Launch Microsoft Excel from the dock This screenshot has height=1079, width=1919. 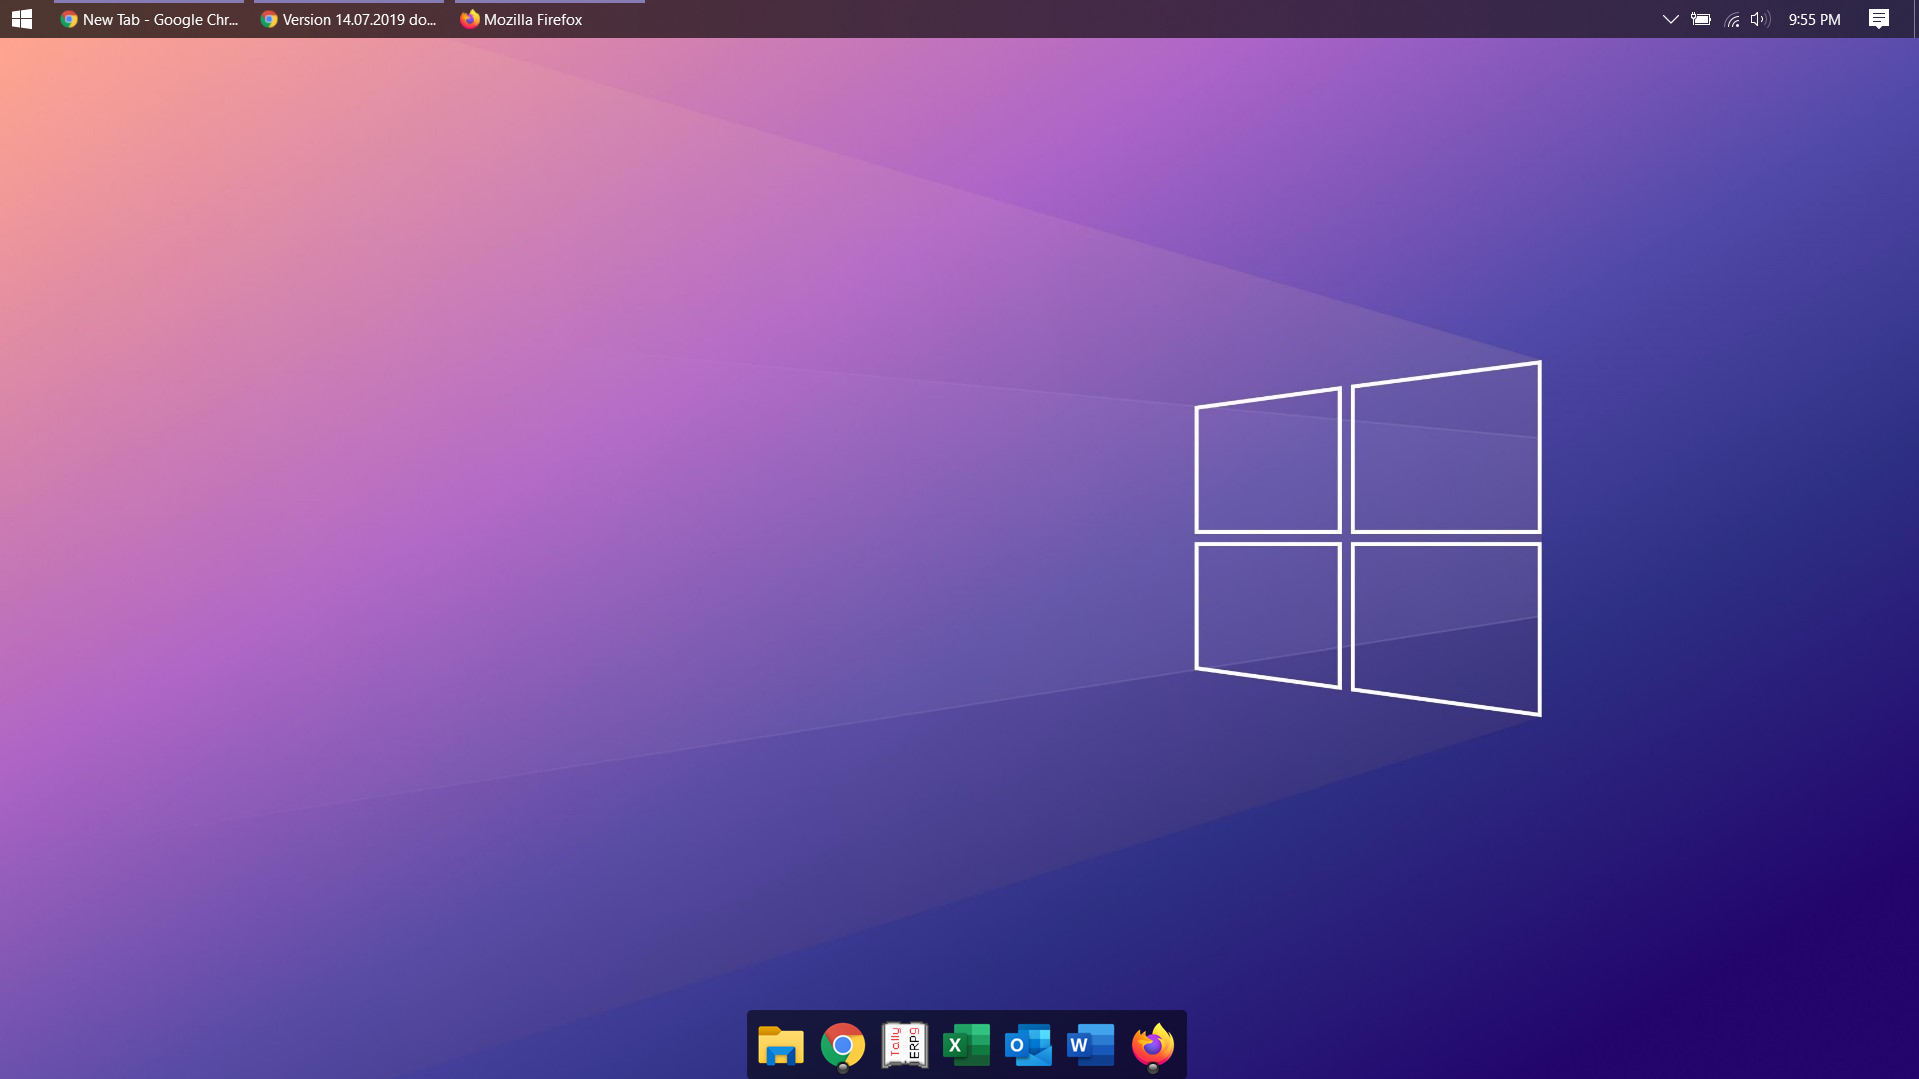pos(966,1044)
